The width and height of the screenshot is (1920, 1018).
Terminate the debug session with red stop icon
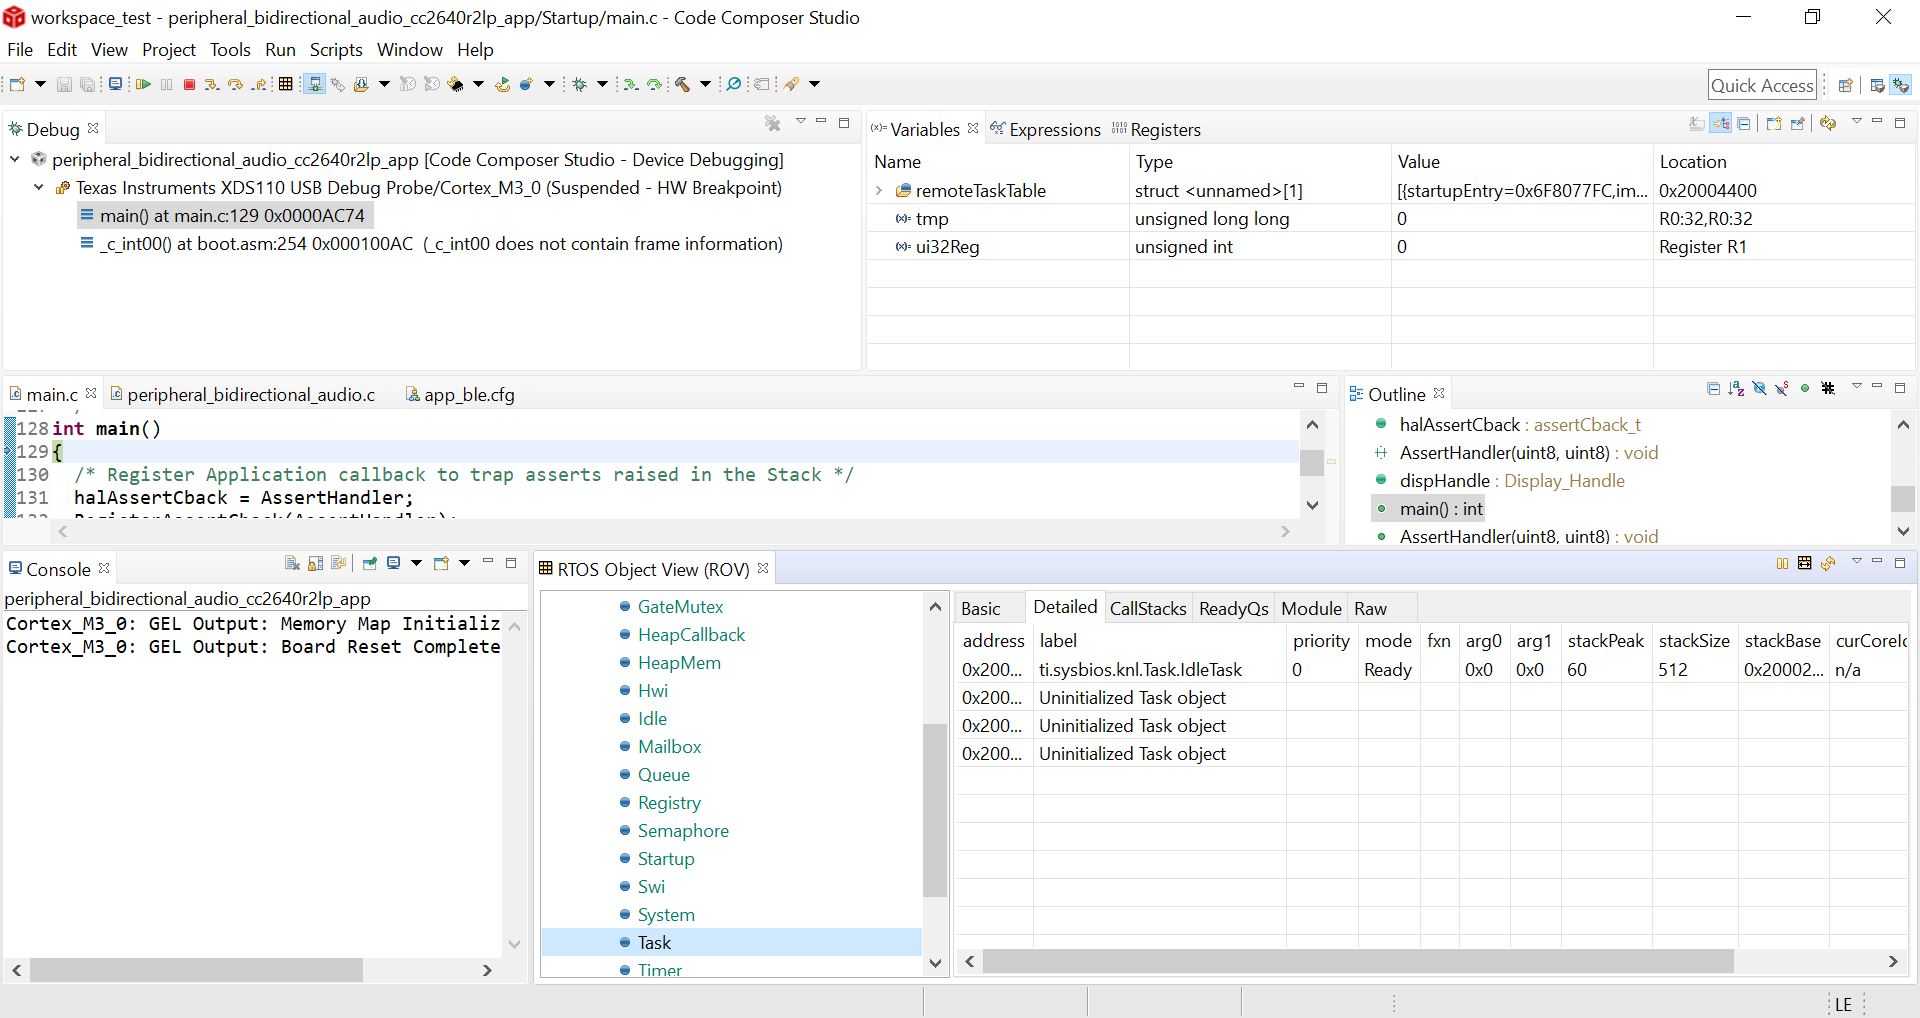click(x=189, y=85)
